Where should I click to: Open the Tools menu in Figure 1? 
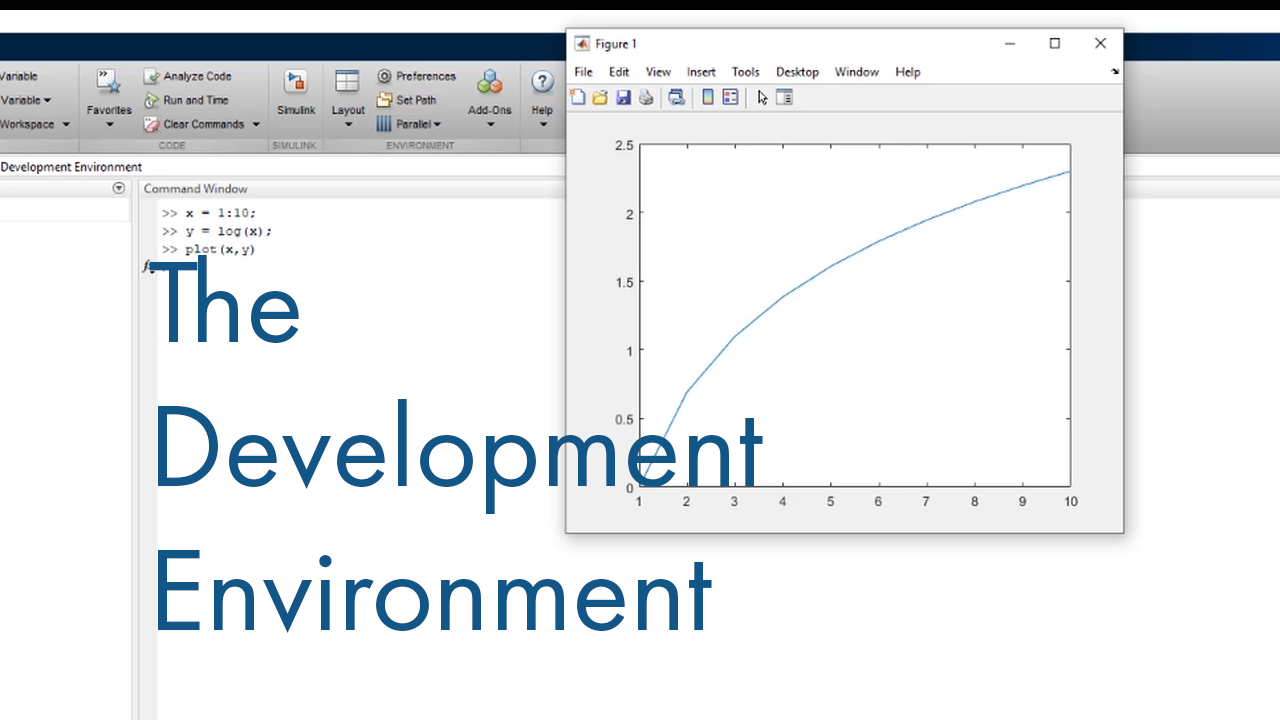coord(745,72)
